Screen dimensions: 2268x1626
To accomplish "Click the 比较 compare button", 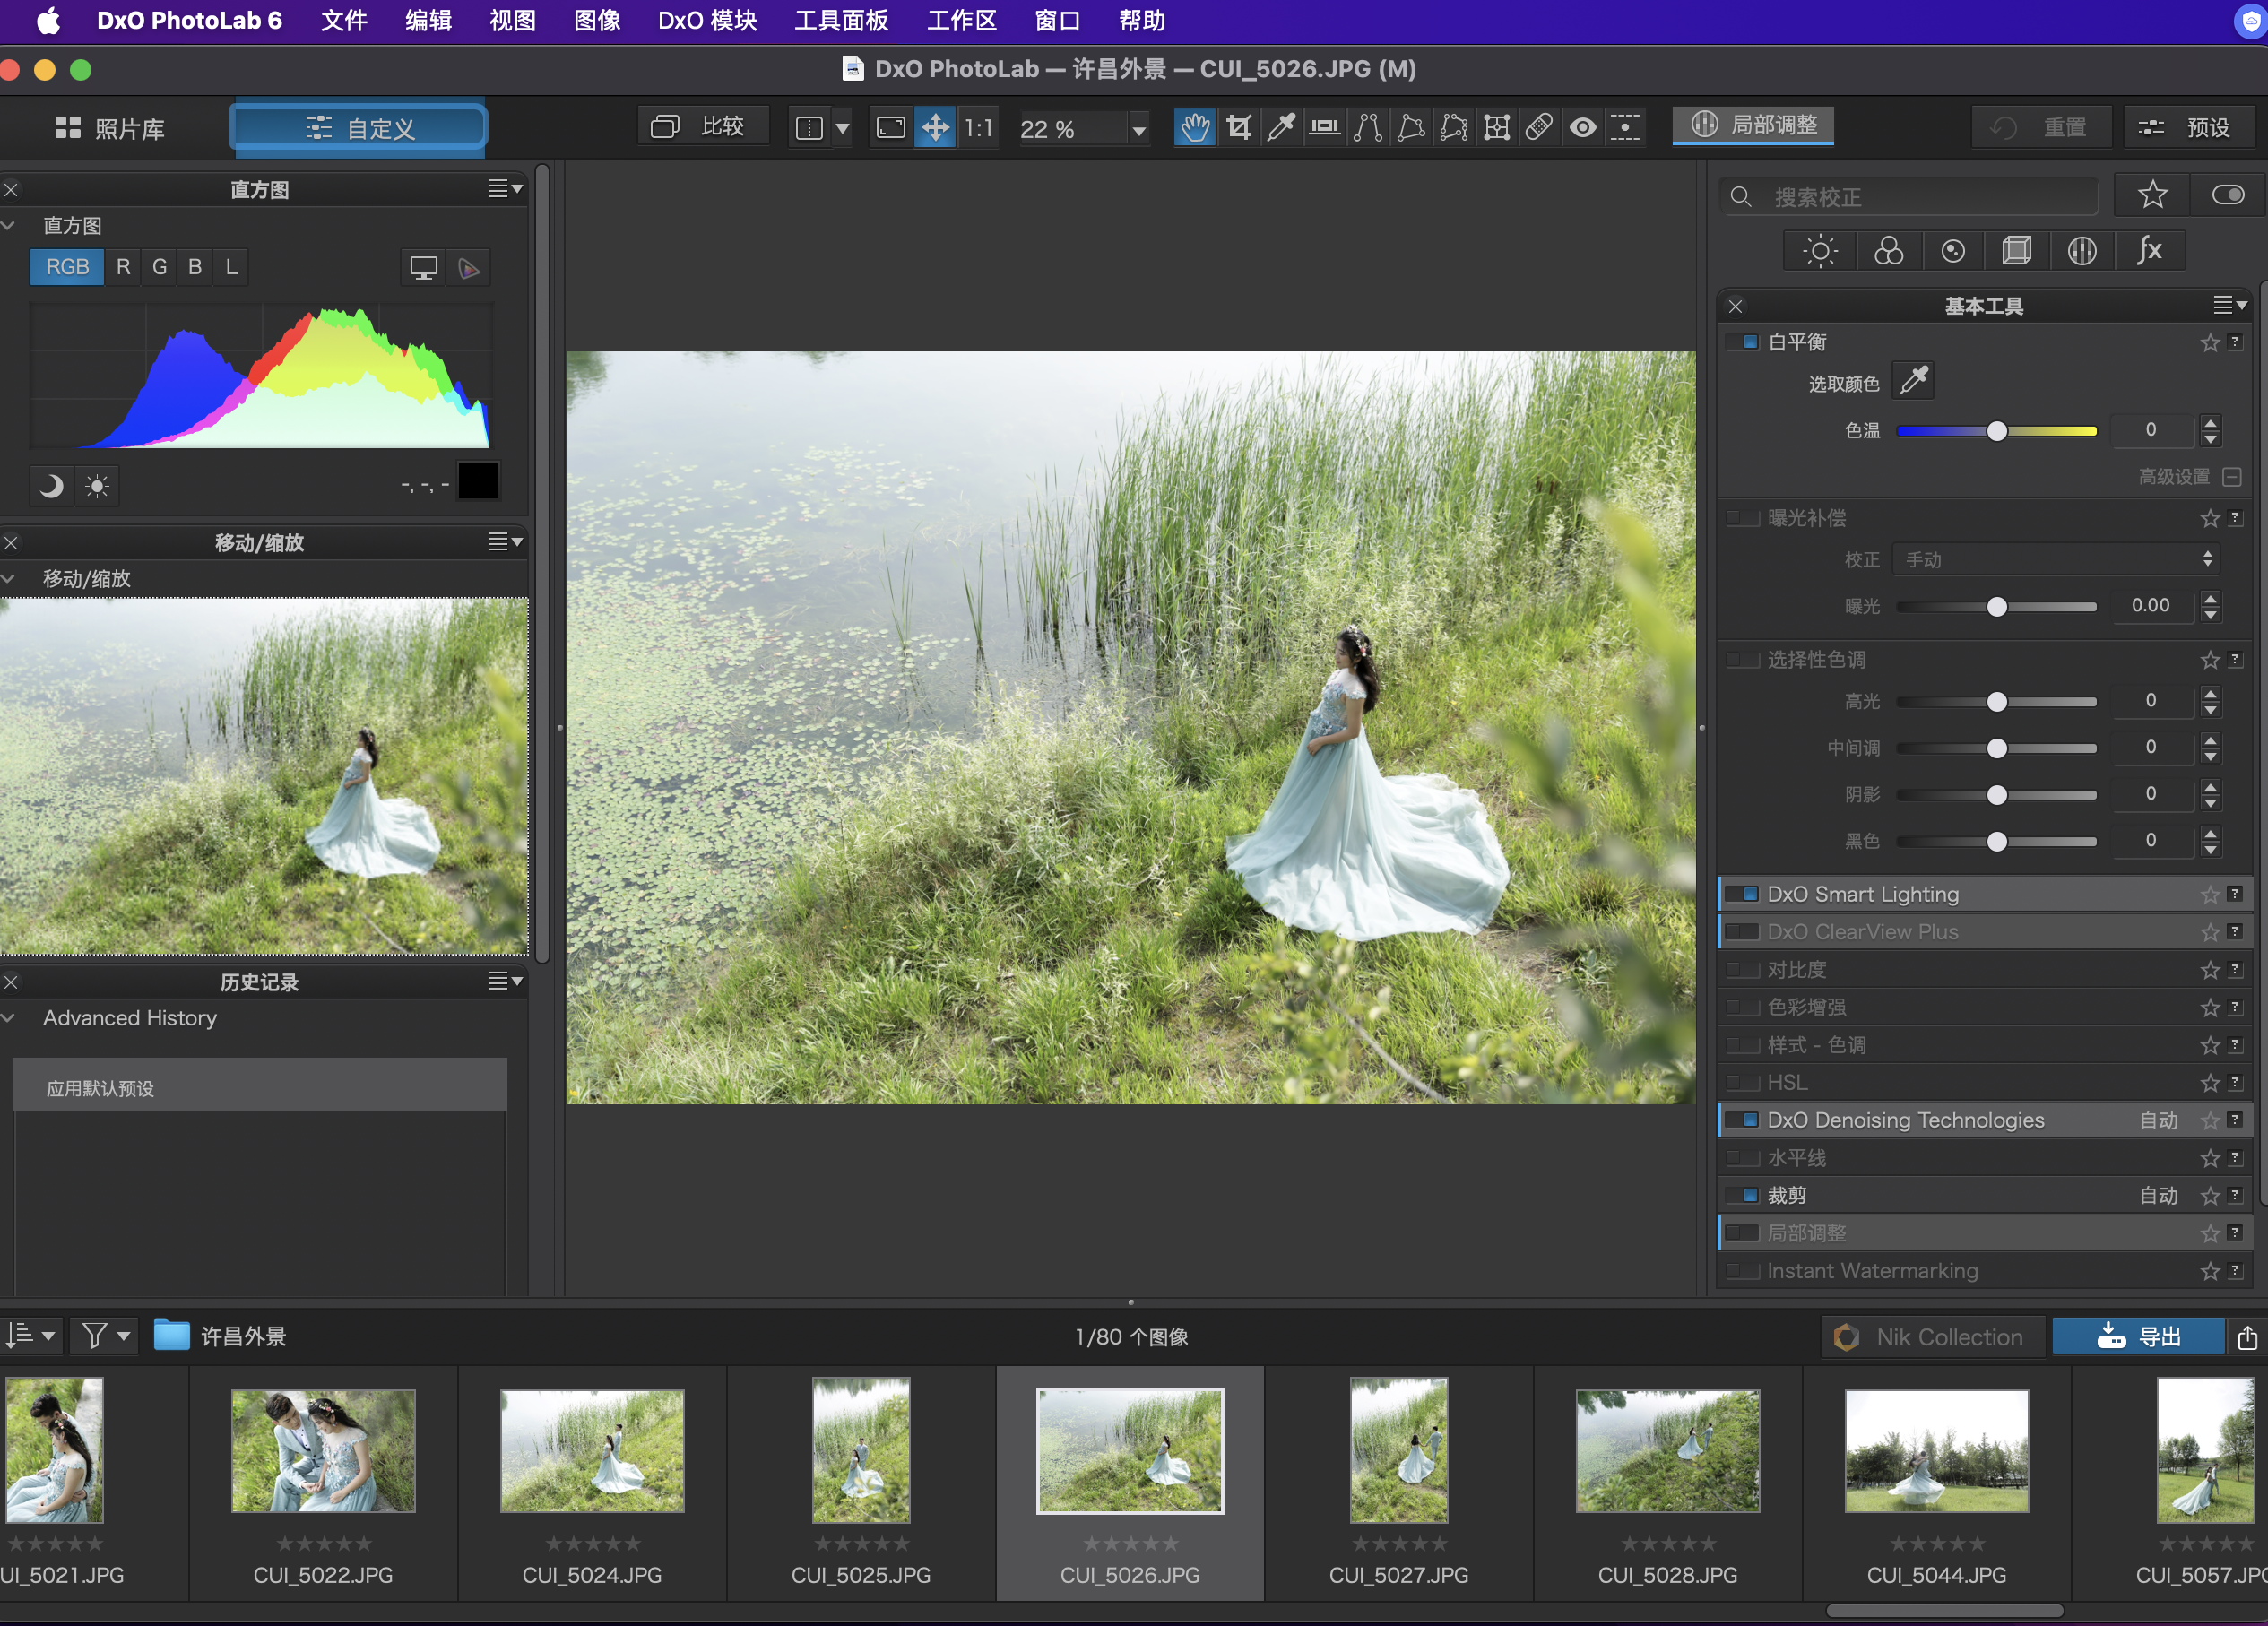I will [x=702, y=126].
